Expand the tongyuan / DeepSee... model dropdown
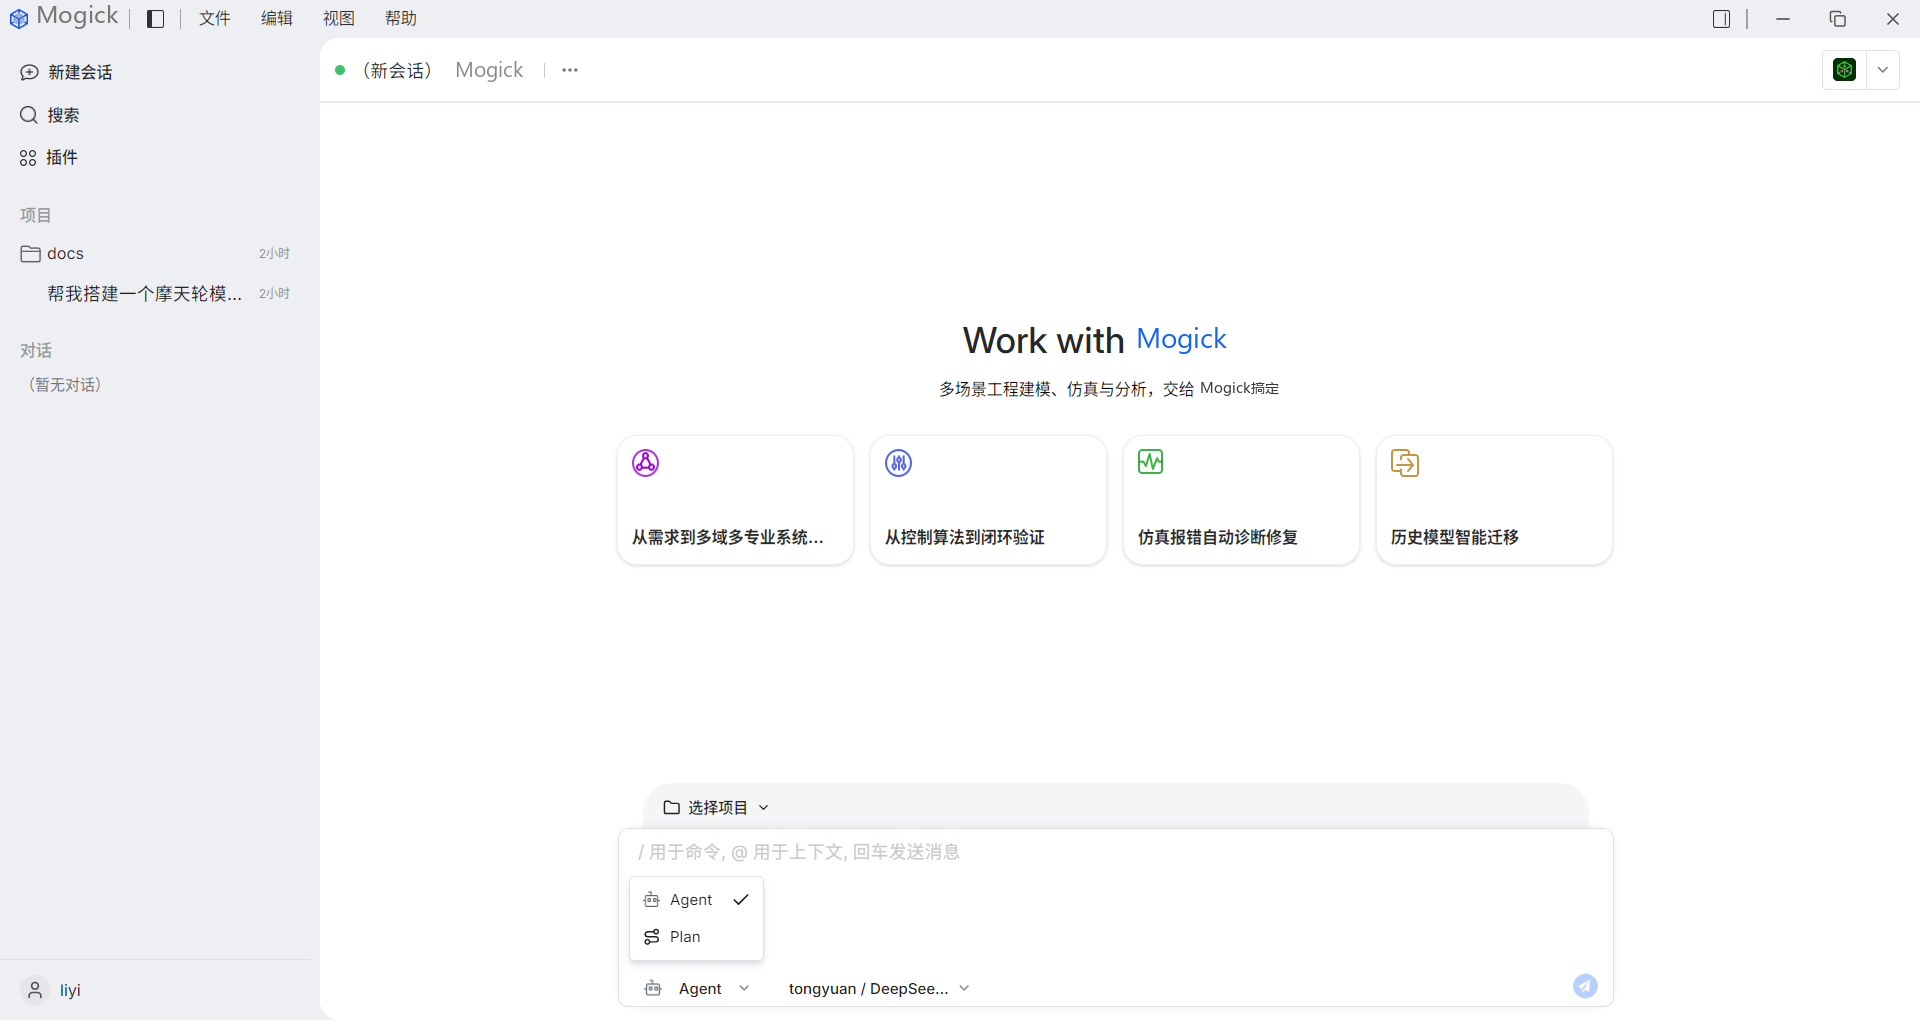The height and width of the screenshot is (1020, 1920). pos(879,989)
